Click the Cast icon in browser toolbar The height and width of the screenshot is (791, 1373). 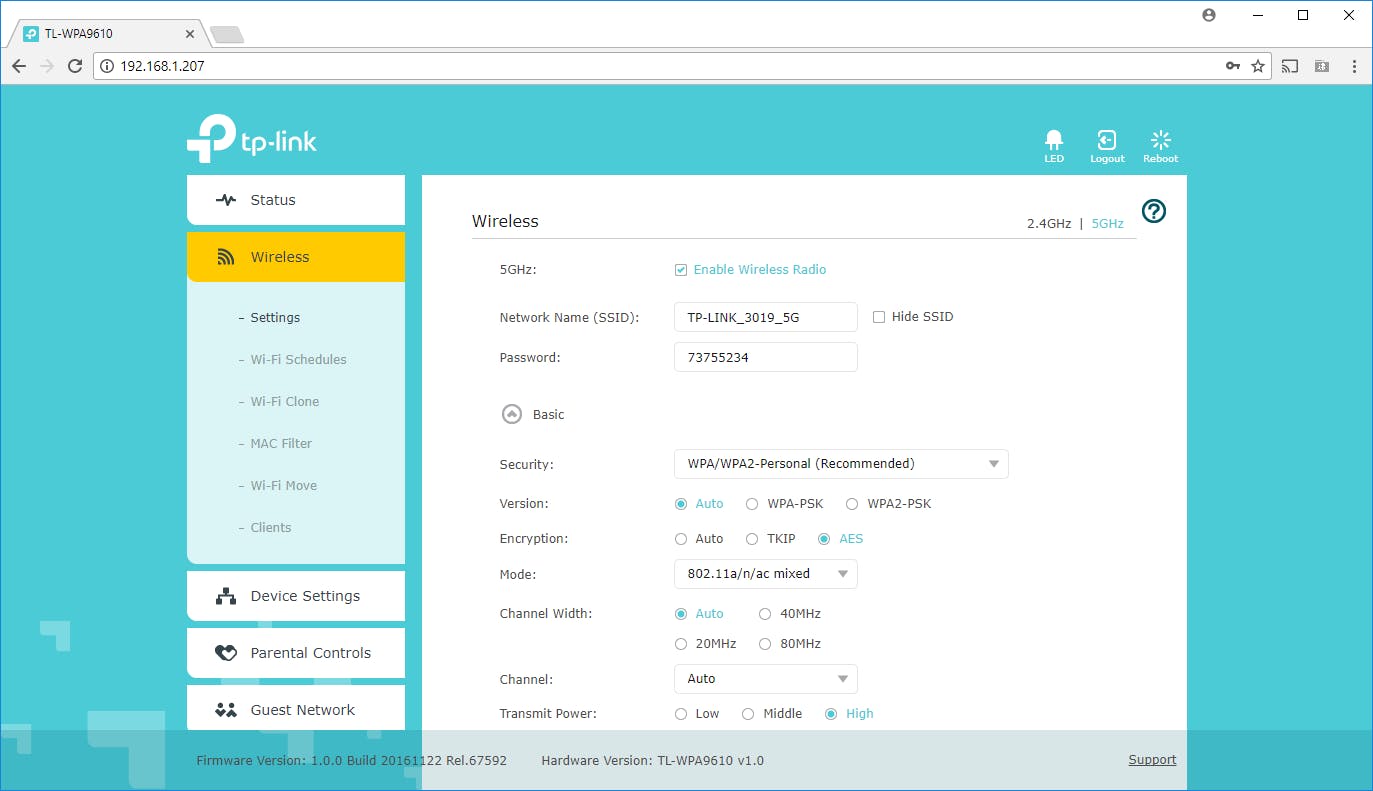pos(1290,66)
